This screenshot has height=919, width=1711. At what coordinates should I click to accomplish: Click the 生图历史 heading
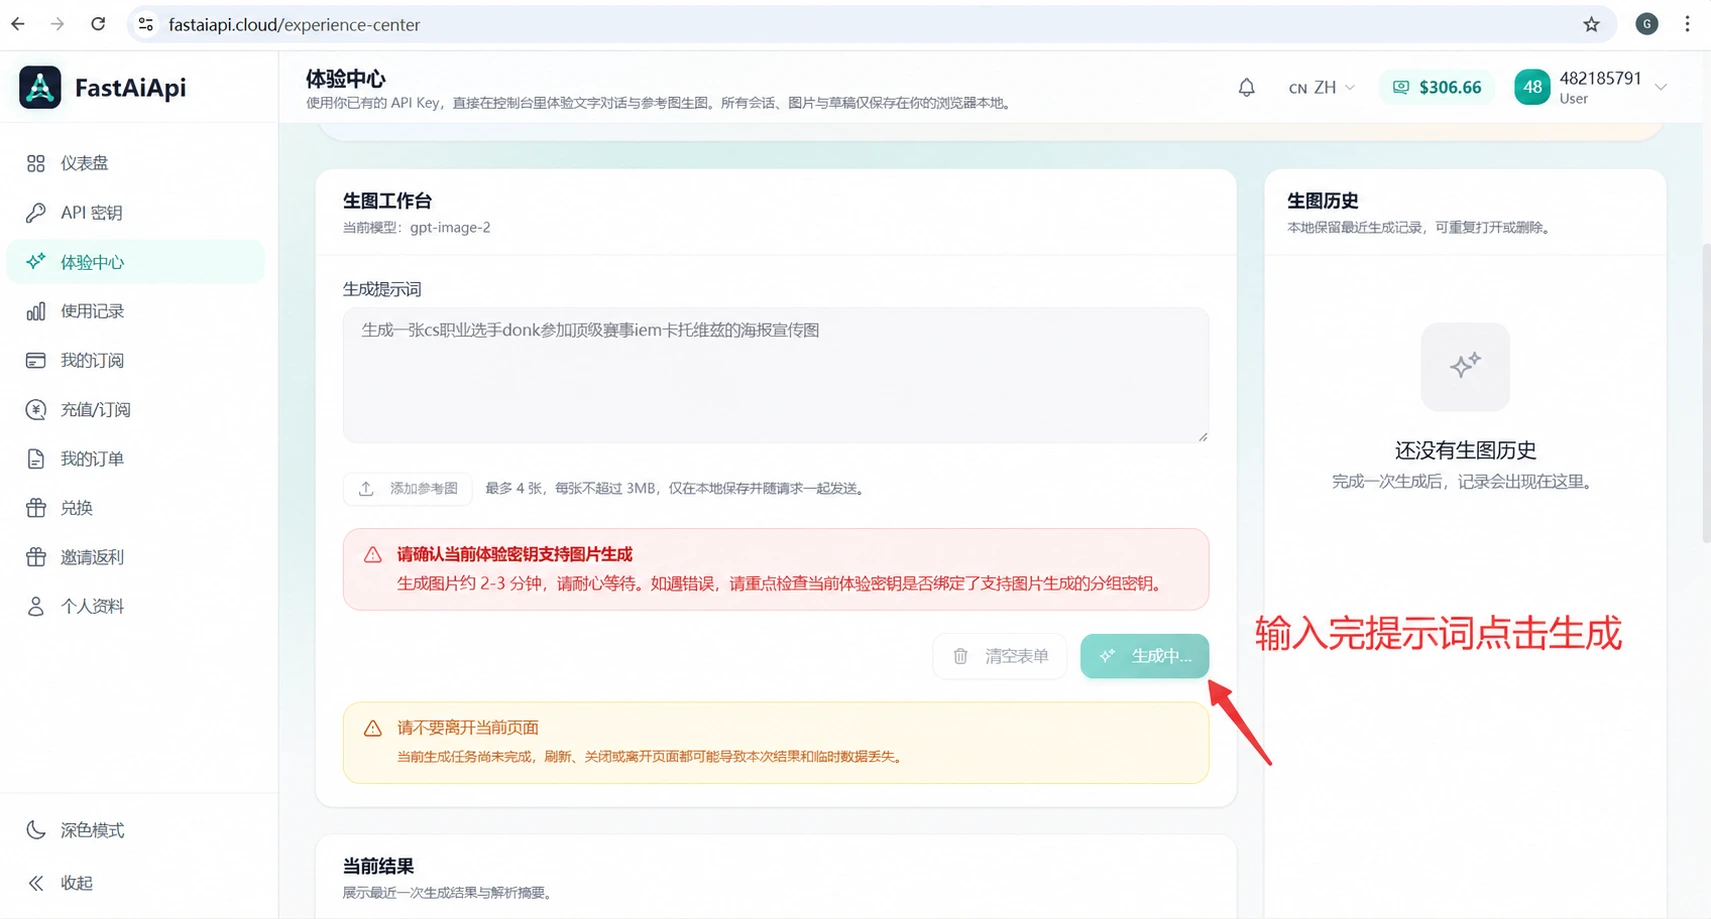1322,201
